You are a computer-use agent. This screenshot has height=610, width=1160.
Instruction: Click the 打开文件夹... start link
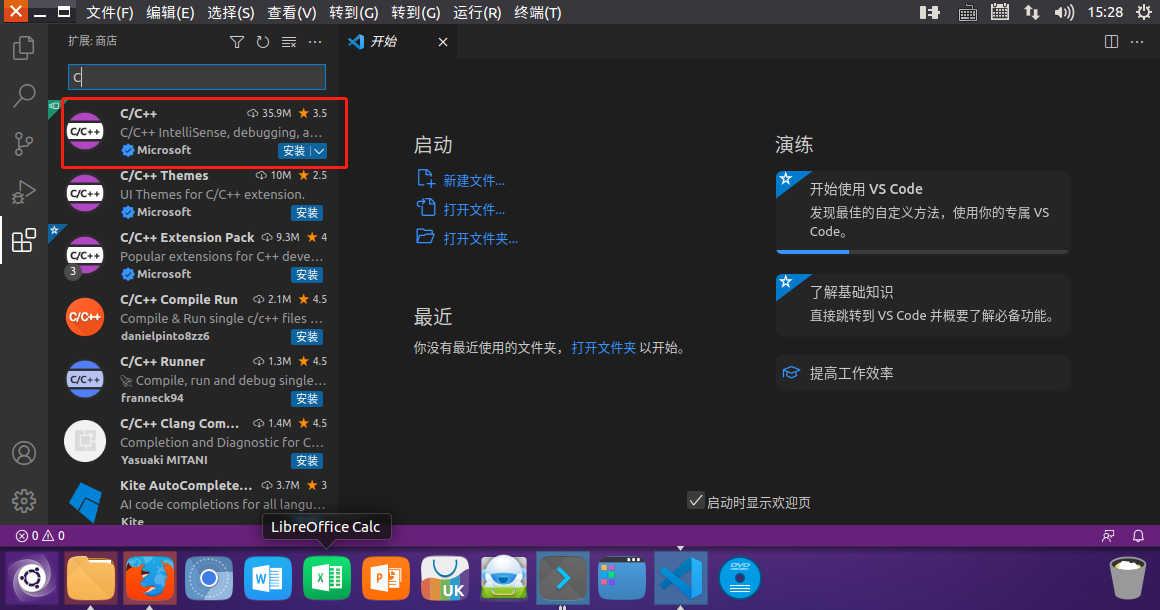(x=480, y=239)
